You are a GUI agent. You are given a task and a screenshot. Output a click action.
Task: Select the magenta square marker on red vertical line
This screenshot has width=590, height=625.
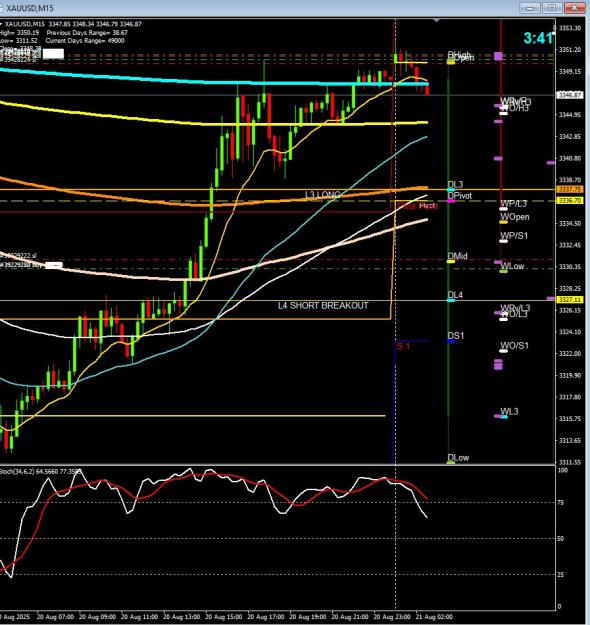[x=498, y=56]
